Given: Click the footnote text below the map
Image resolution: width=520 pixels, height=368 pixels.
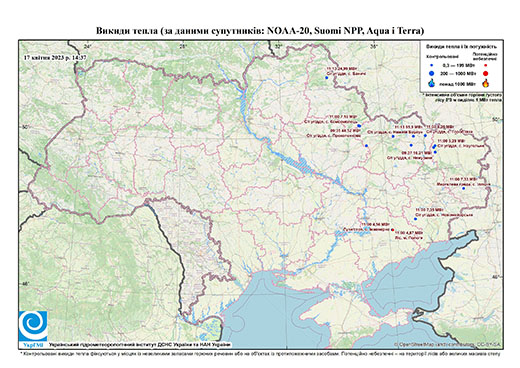Looking at the screenshot, I should click(x=260, y=352).
